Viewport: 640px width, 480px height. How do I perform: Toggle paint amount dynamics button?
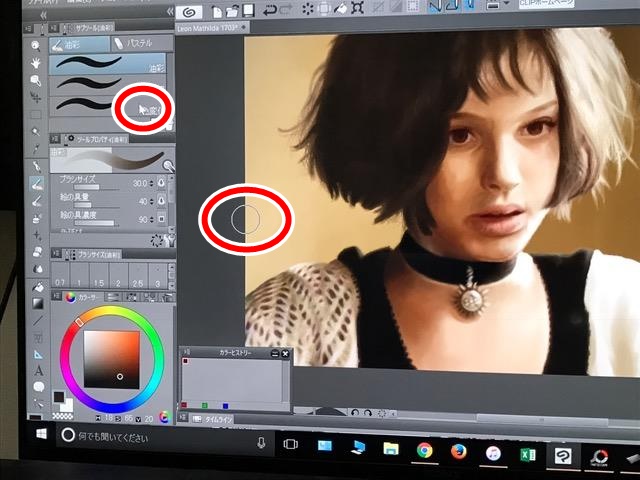click(x=161, y=201)
